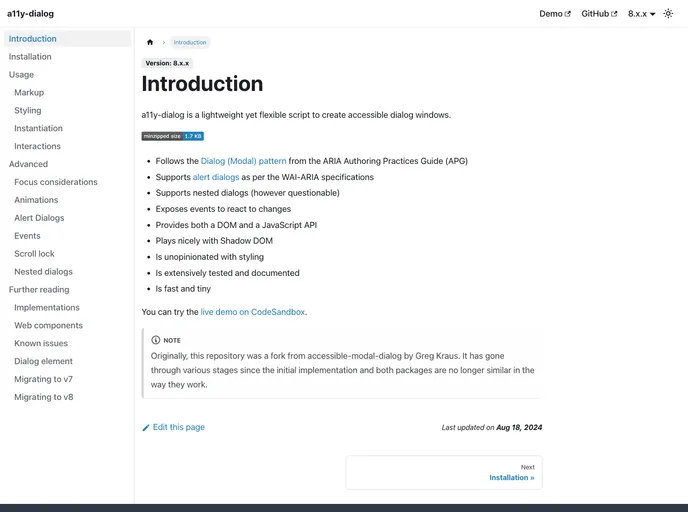
Task: Toggle dark/light mode sun icon
Action: 668,14
